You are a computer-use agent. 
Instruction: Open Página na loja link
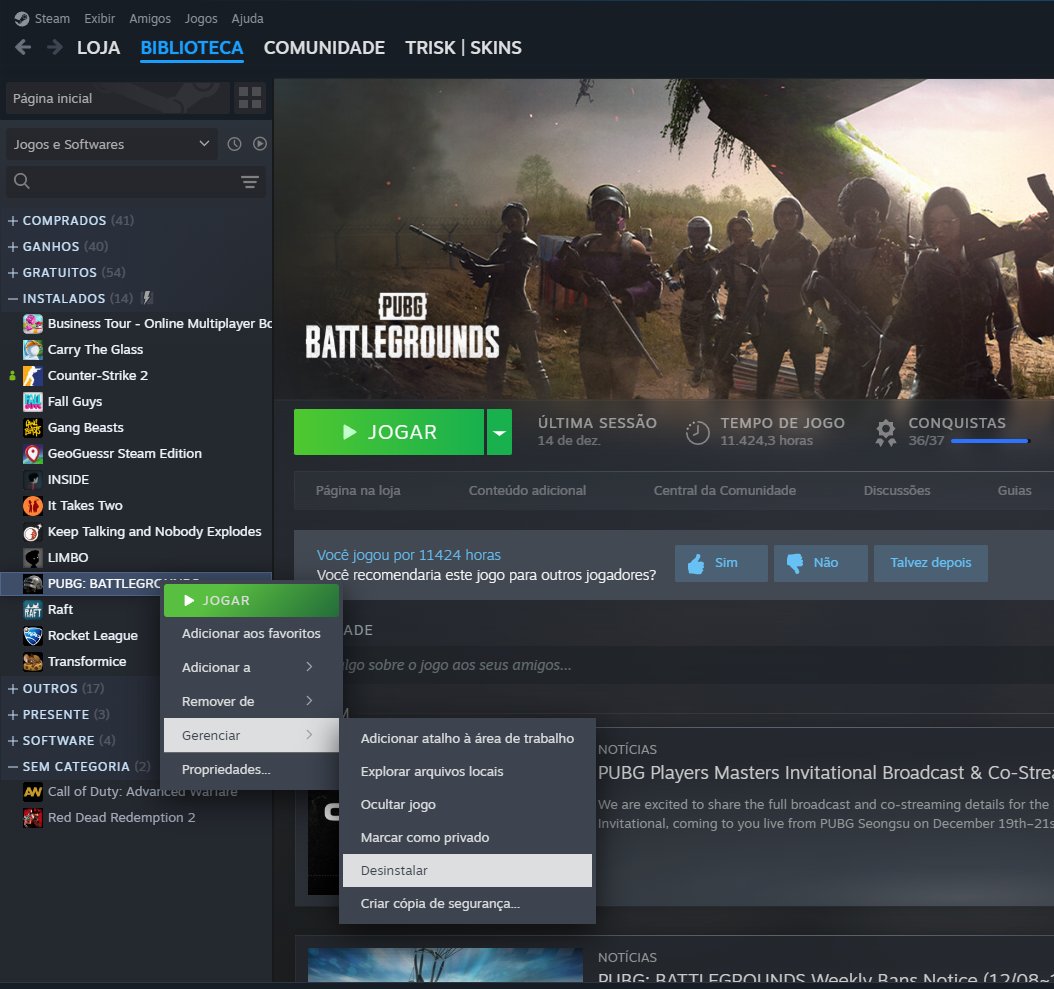tap(358, 491)
